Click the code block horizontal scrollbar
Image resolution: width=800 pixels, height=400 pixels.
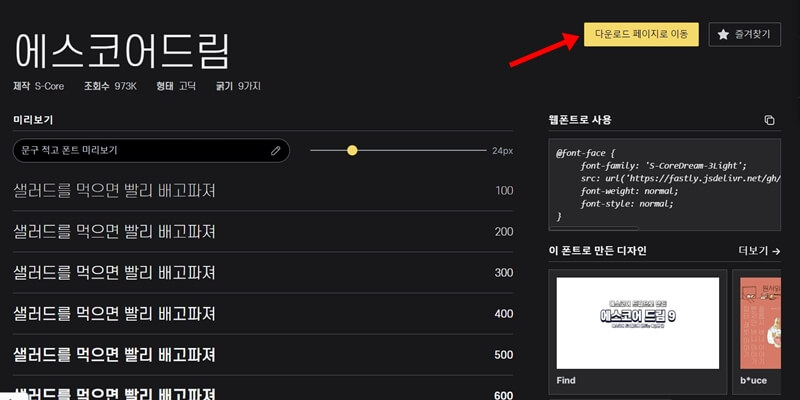coord(594,228)
